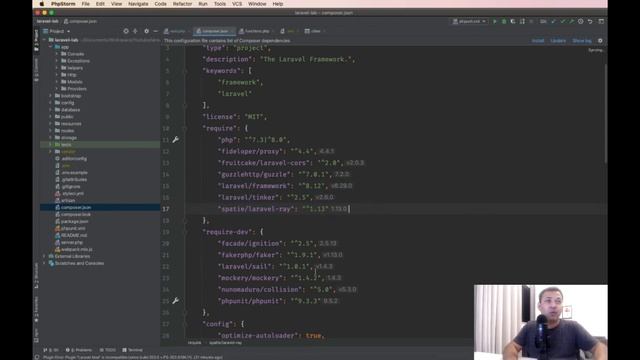Open the Favorites tool window sidebar tab

(36, 310)
